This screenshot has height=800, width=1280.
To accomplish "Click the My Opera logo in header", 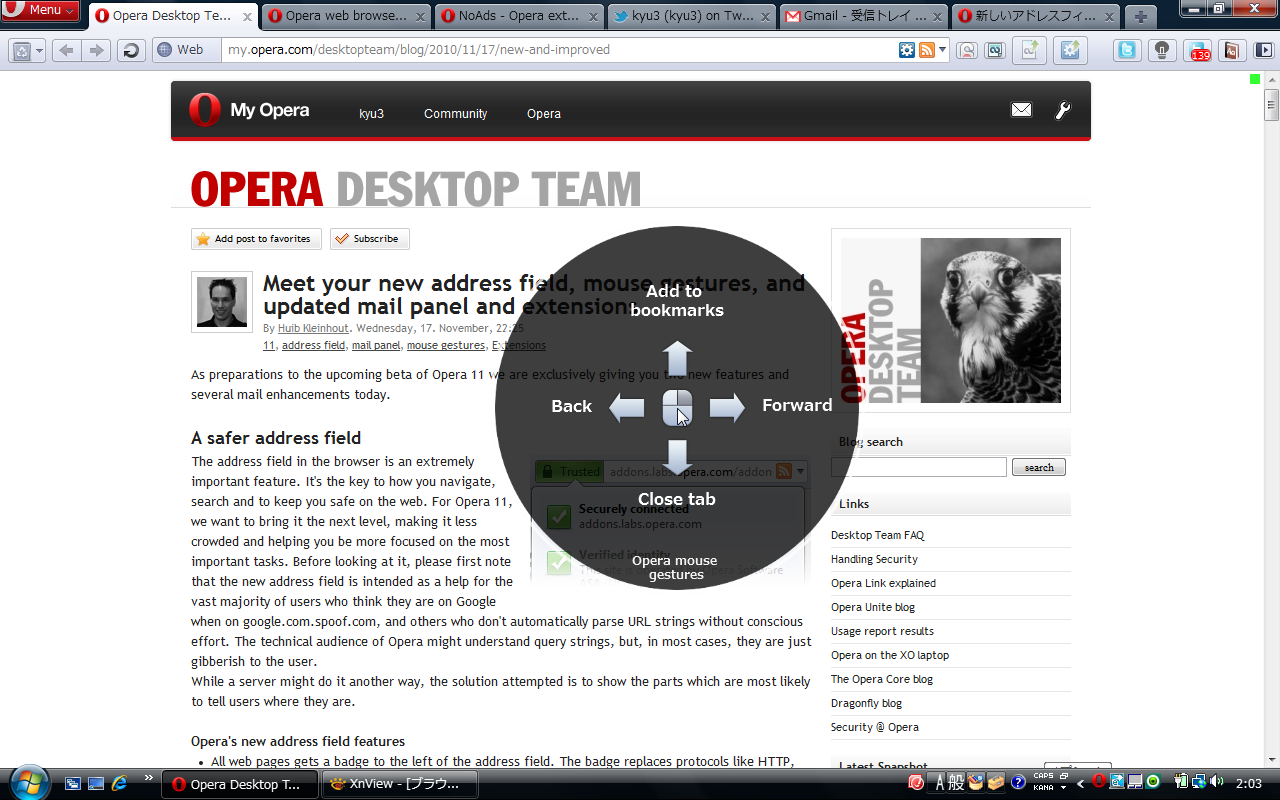I will [249, 110].
